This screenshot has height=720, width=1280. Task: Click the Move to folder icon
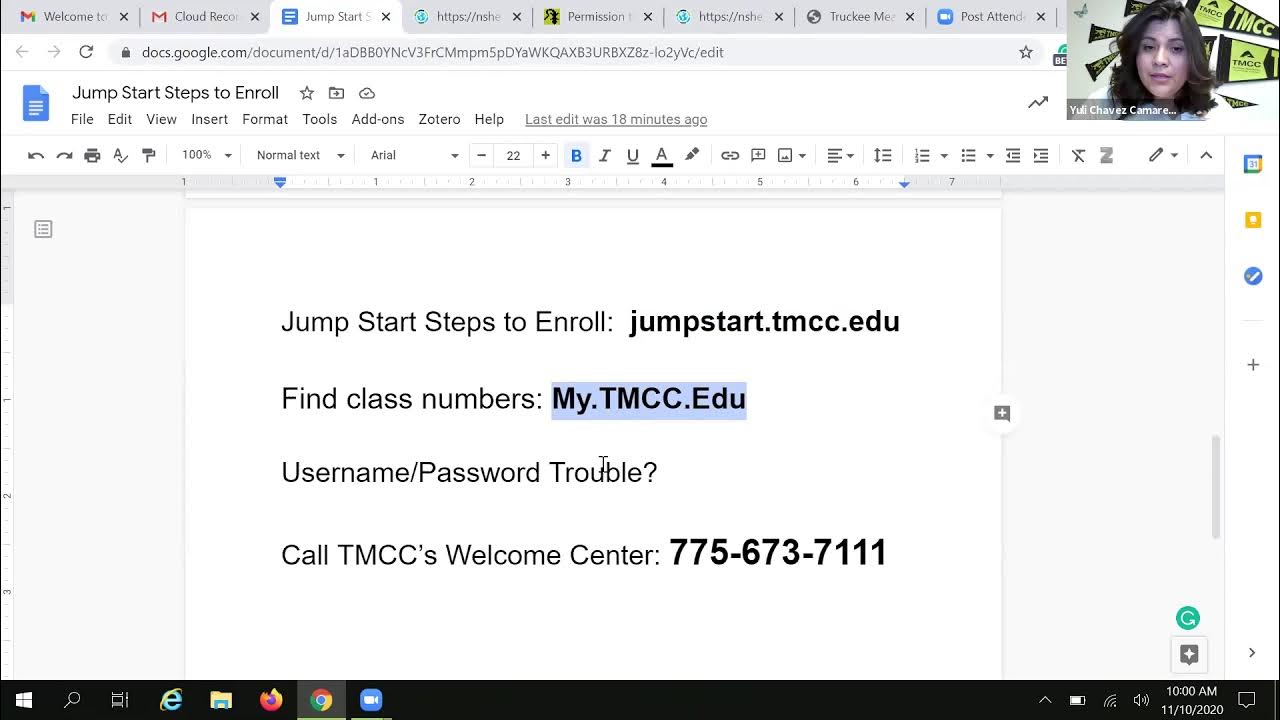tap(336, 93)
